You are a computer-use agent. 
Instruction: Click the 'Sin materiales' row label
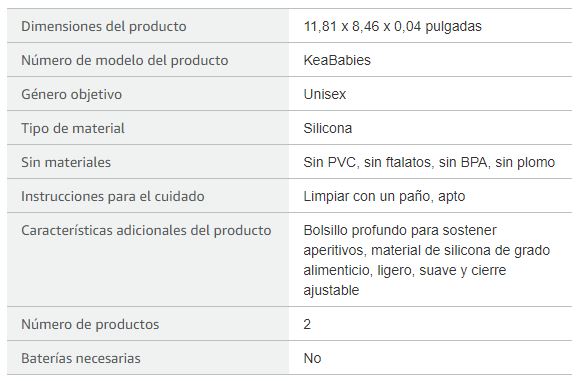point(66,162)
